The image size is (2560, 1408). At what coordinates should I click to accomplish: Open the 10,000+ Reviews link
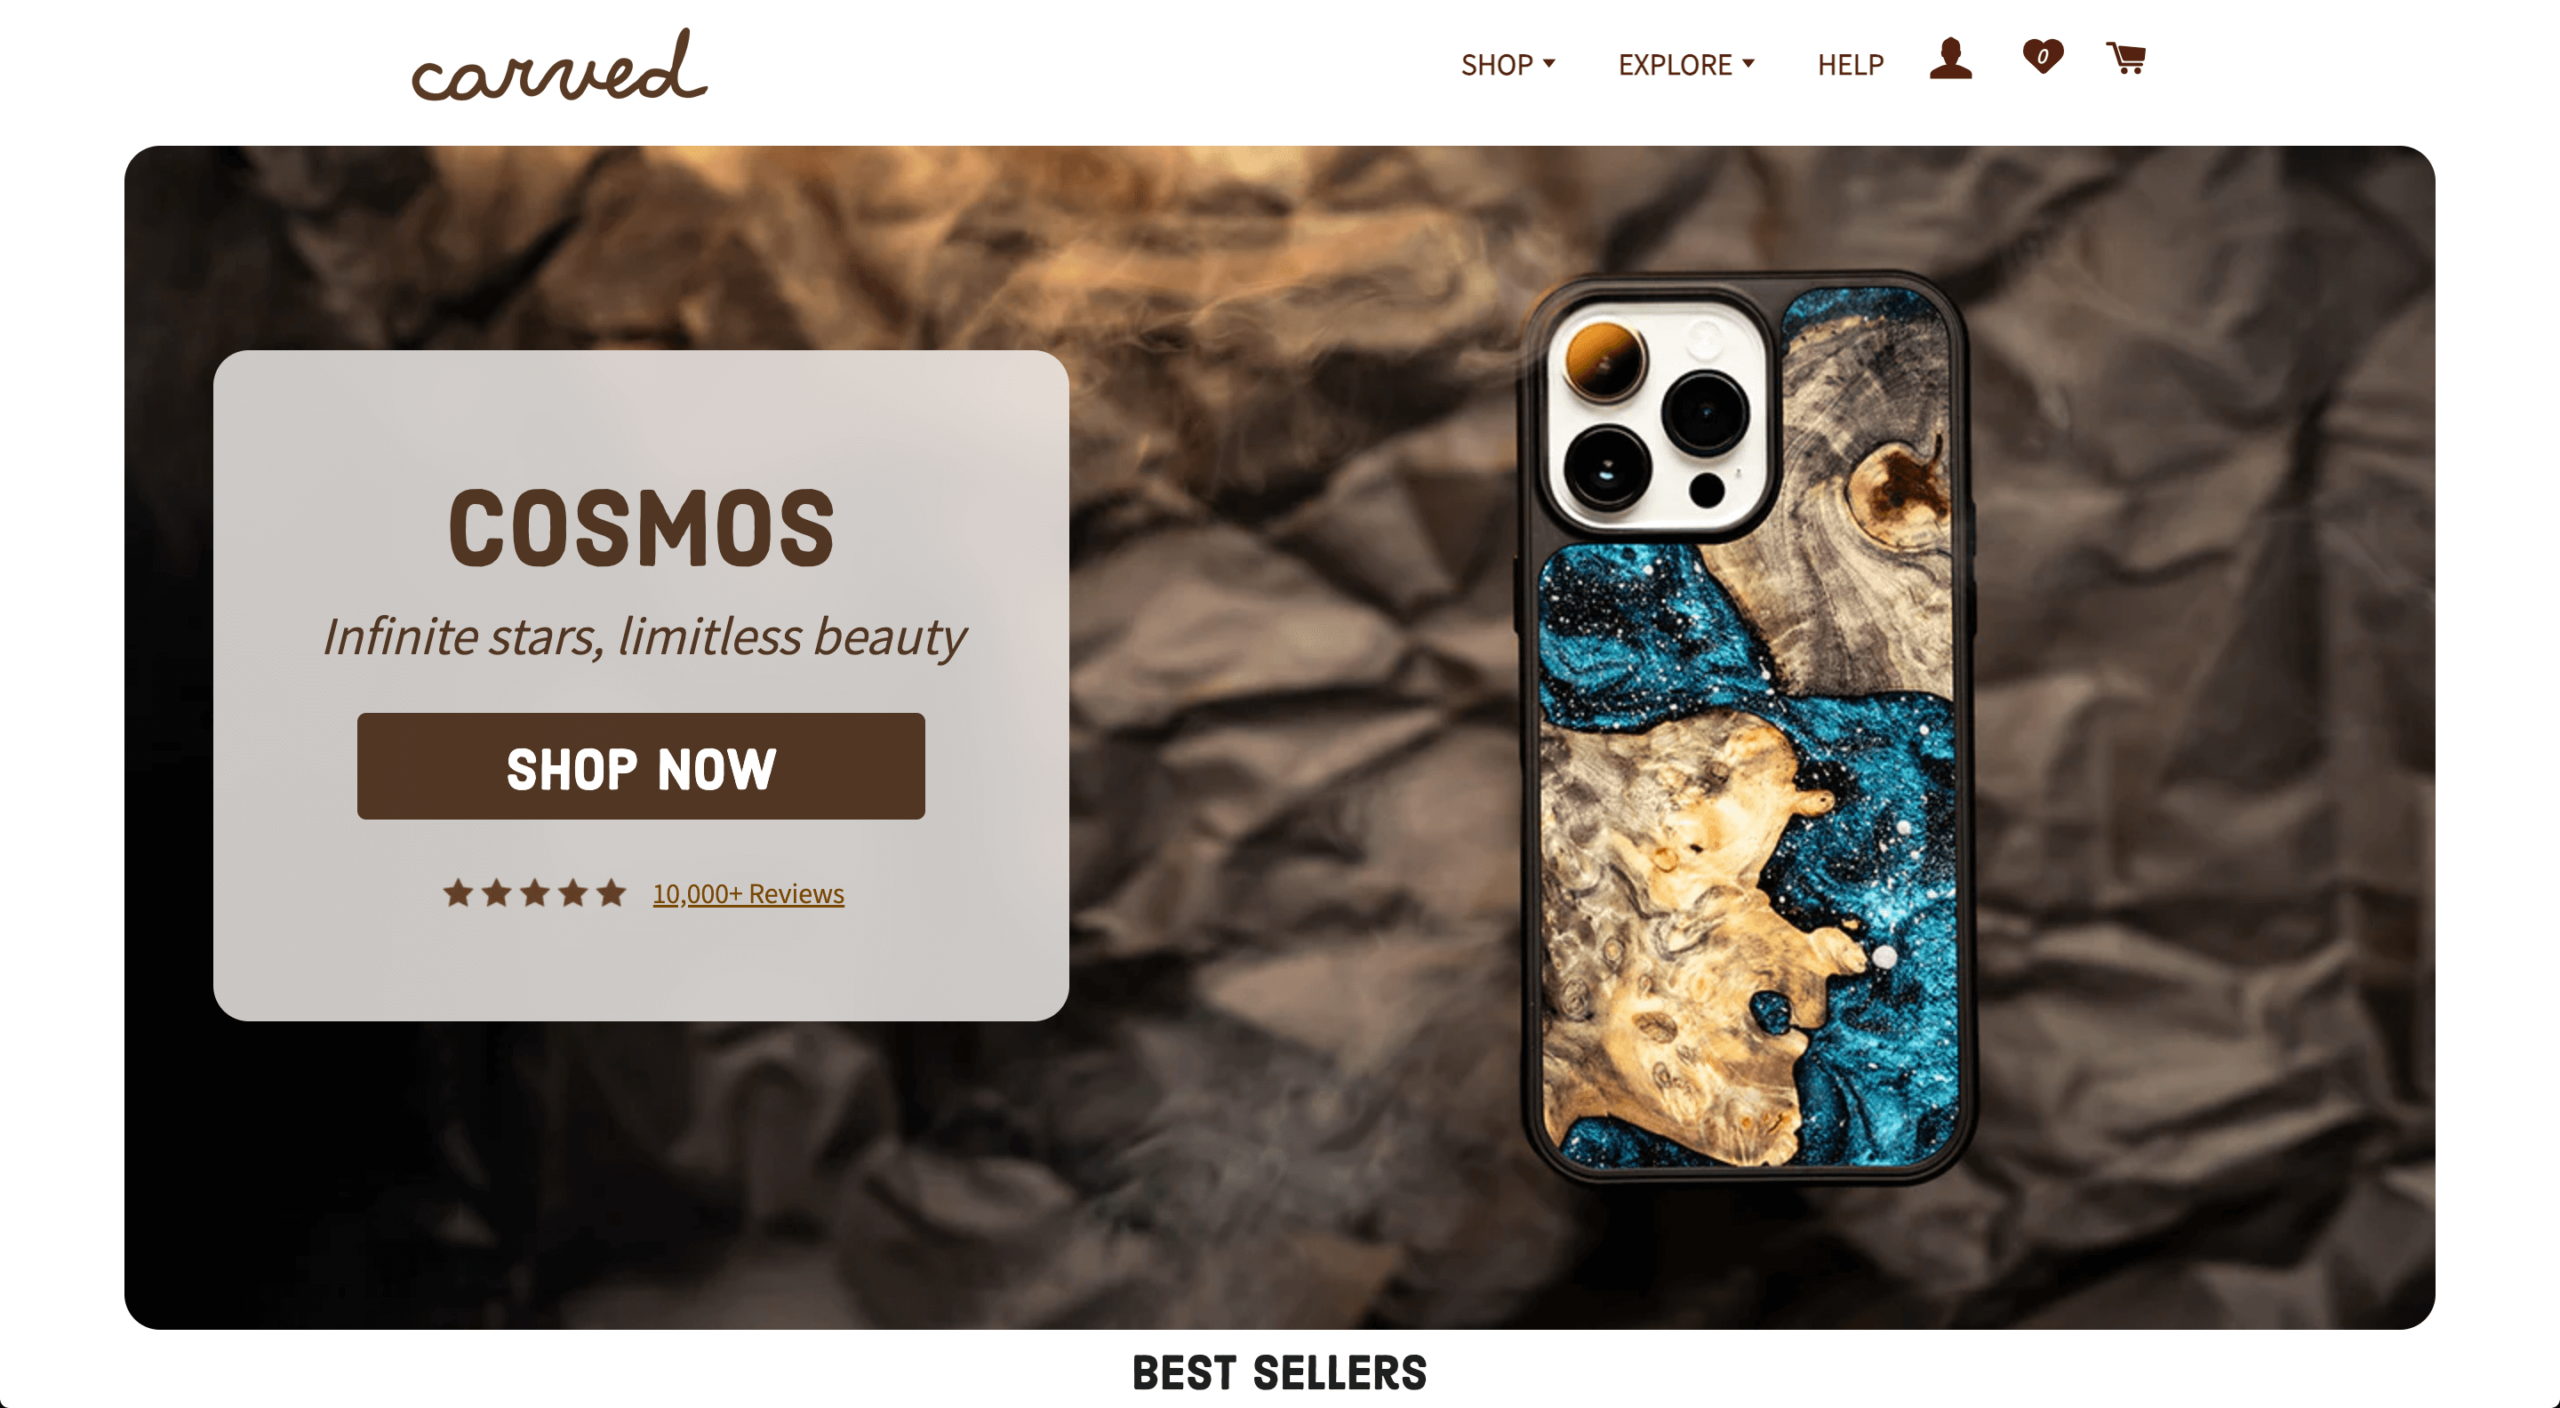click(748, 893)
